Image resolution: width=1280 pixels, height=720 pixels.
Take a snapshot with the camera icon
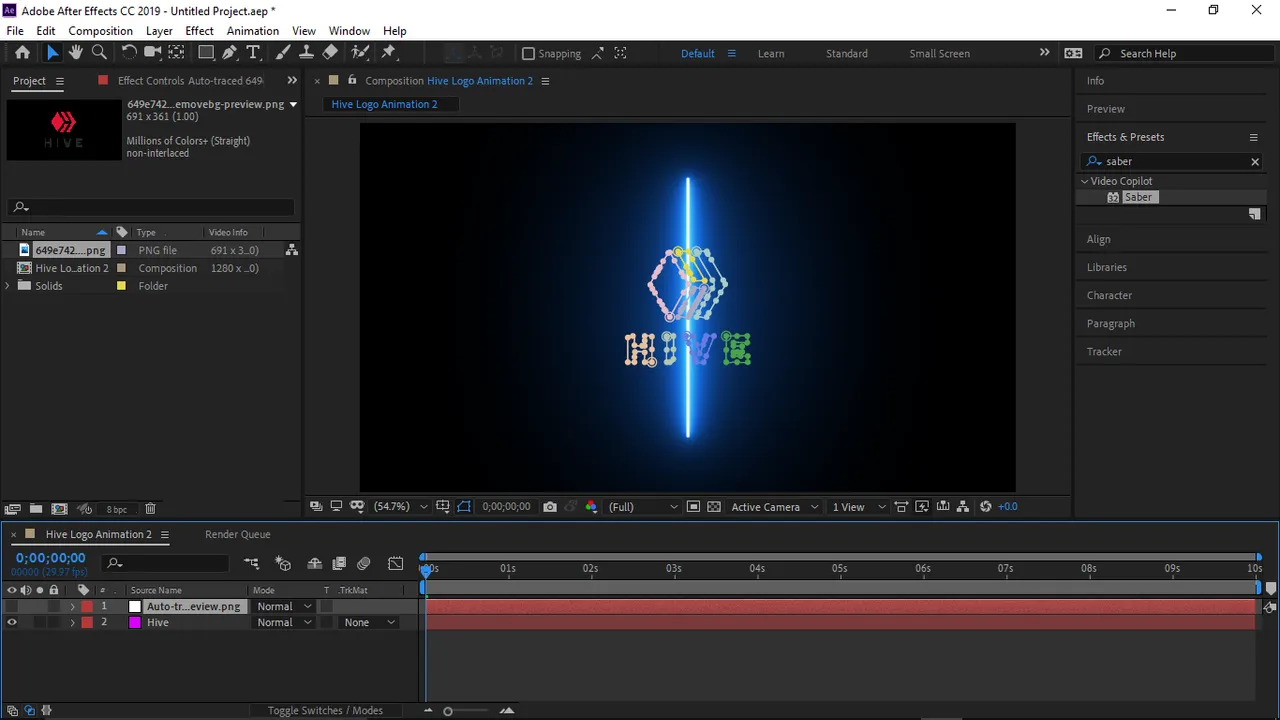(550, 507)
